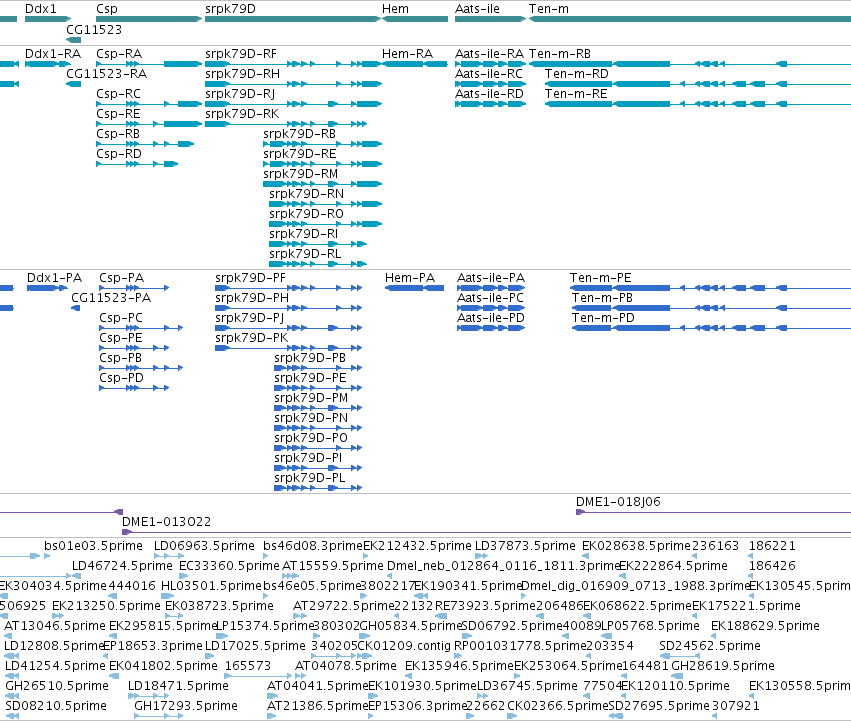Click protein srpk79D-PL label
The height and width of the screenshot is (721, 851).
click(310, 478)
